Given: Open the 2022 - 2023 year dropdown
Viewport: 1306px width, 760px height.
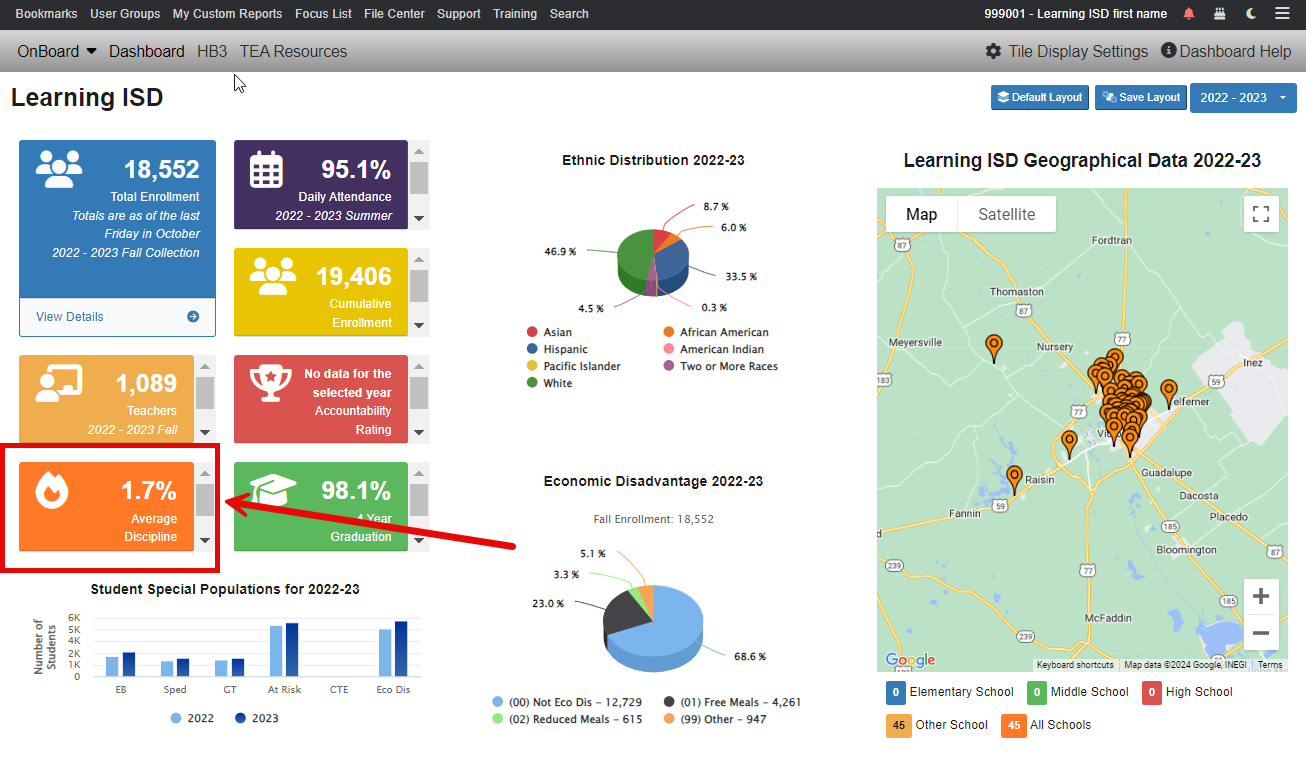Looking at the screenshot, I should pyautogui.click(x=1243, y=97).
